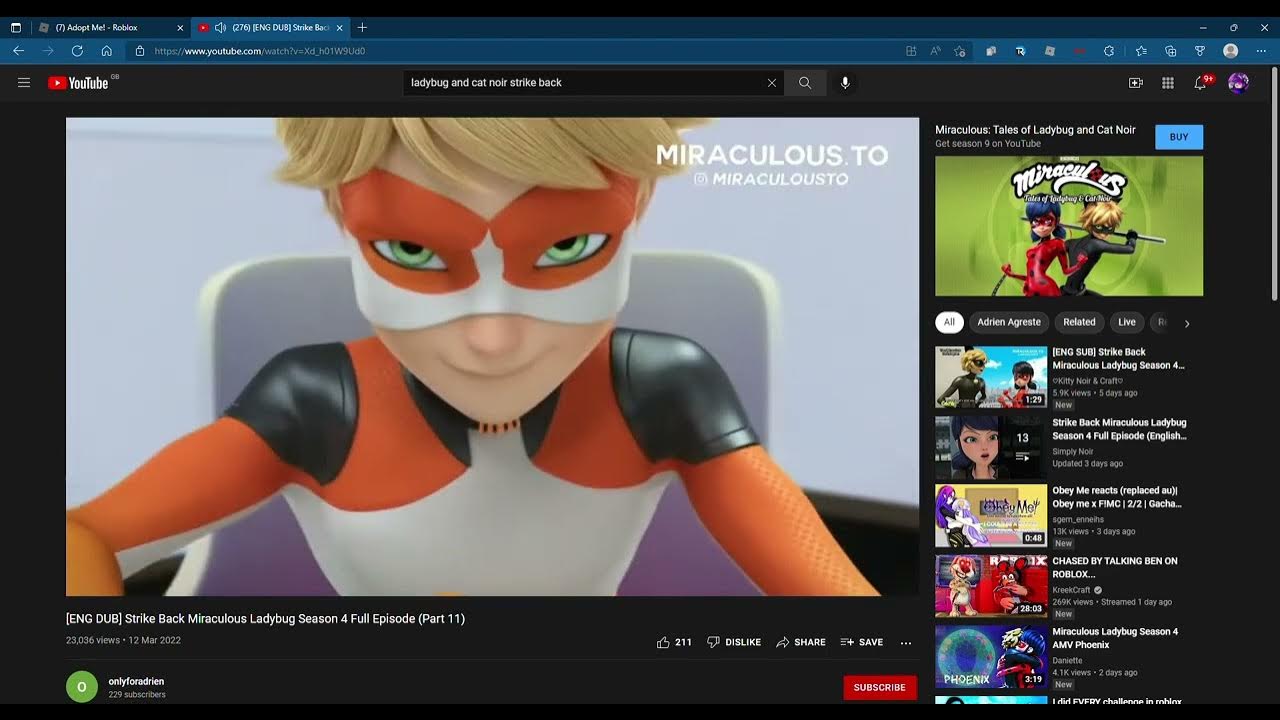1280x720 pixels.
Task: Open the Extensions puzzle icon
Action: click(x=1109, y=51)
